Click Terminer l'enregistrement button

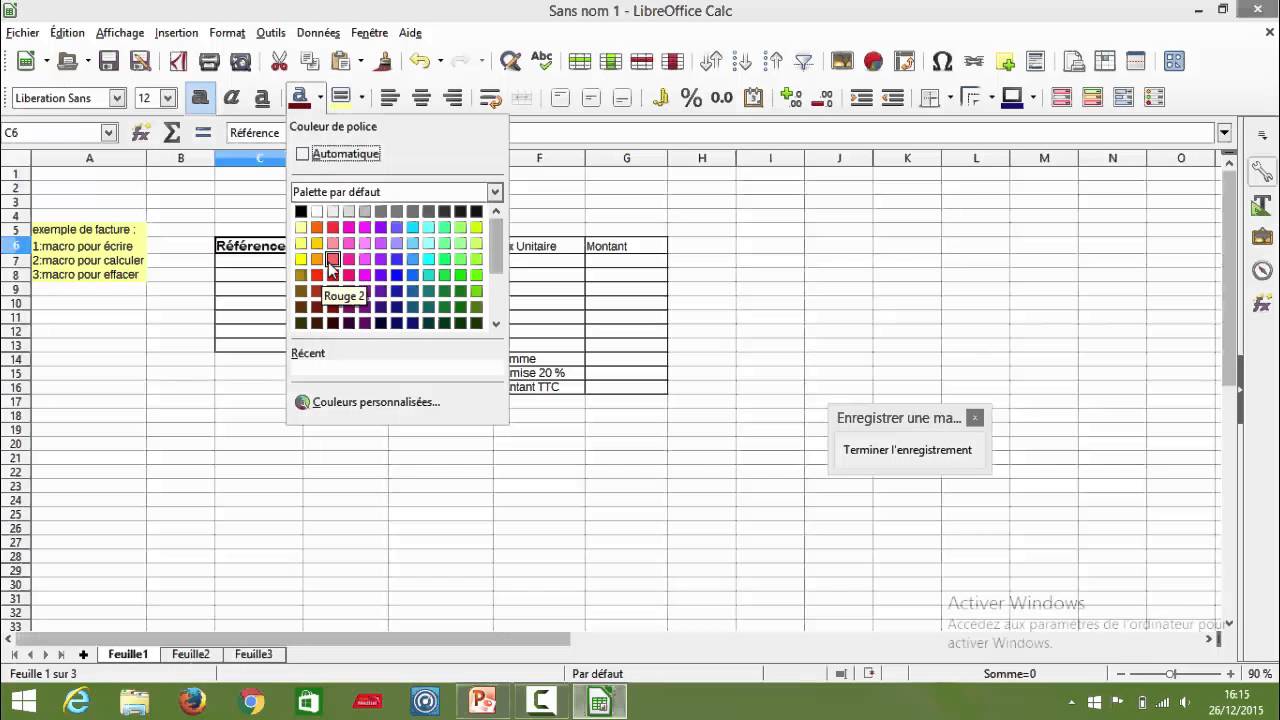tap(907, 450)
